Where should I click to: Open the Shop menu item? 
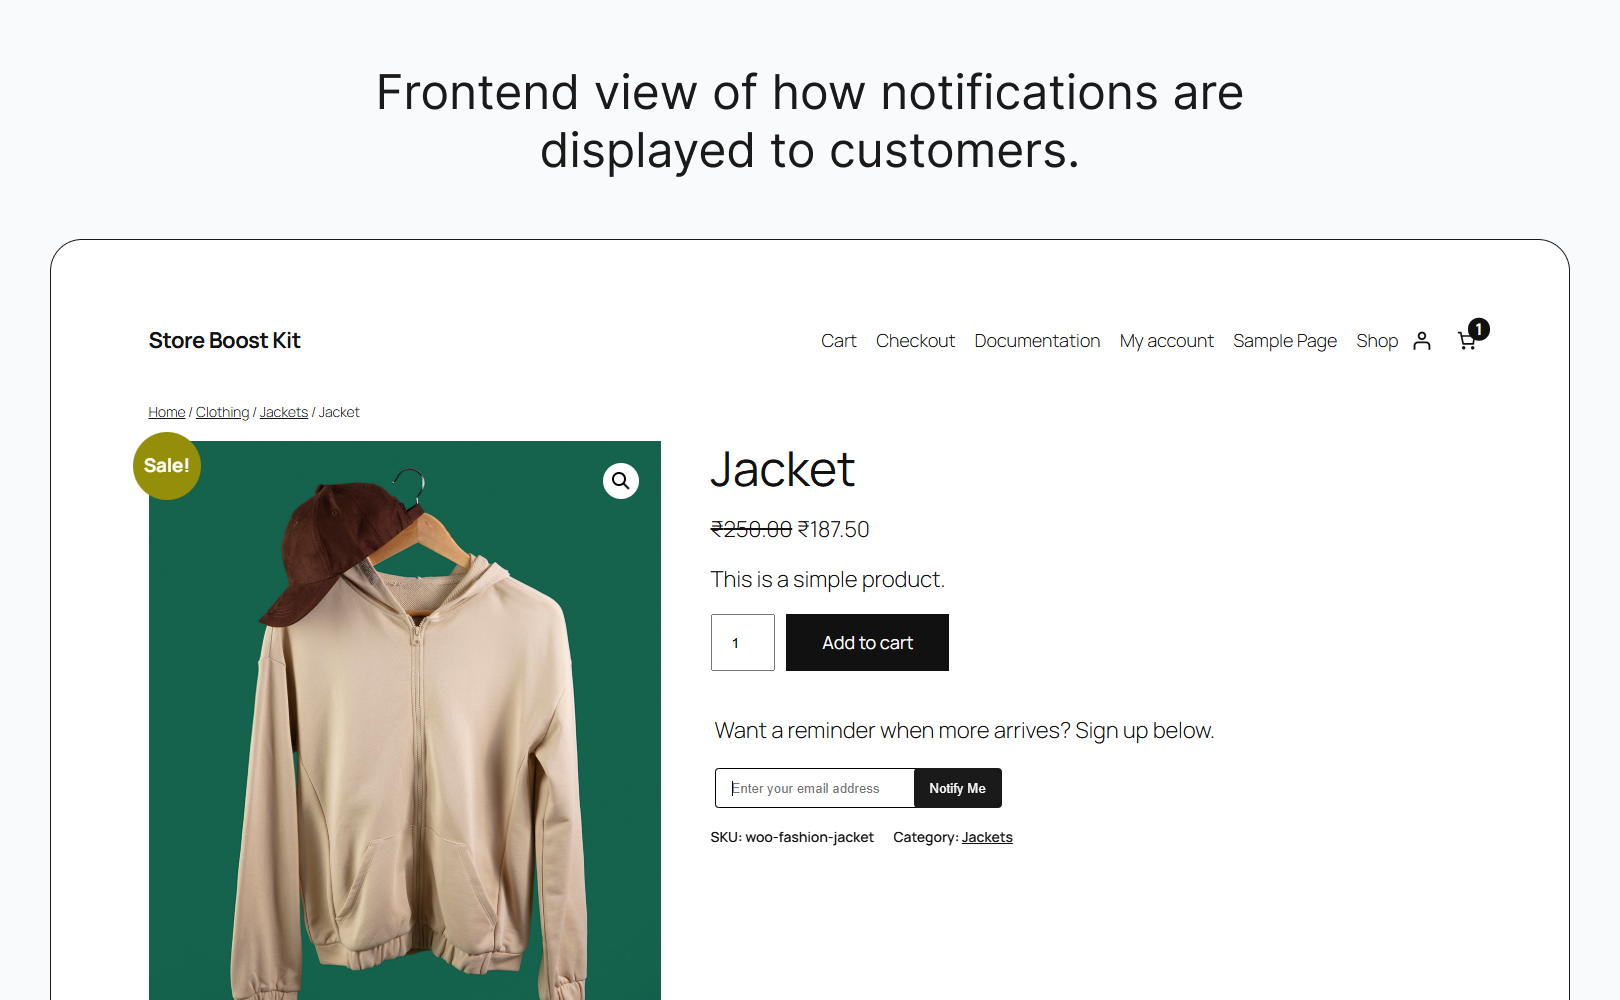[x=1376, y=341]
